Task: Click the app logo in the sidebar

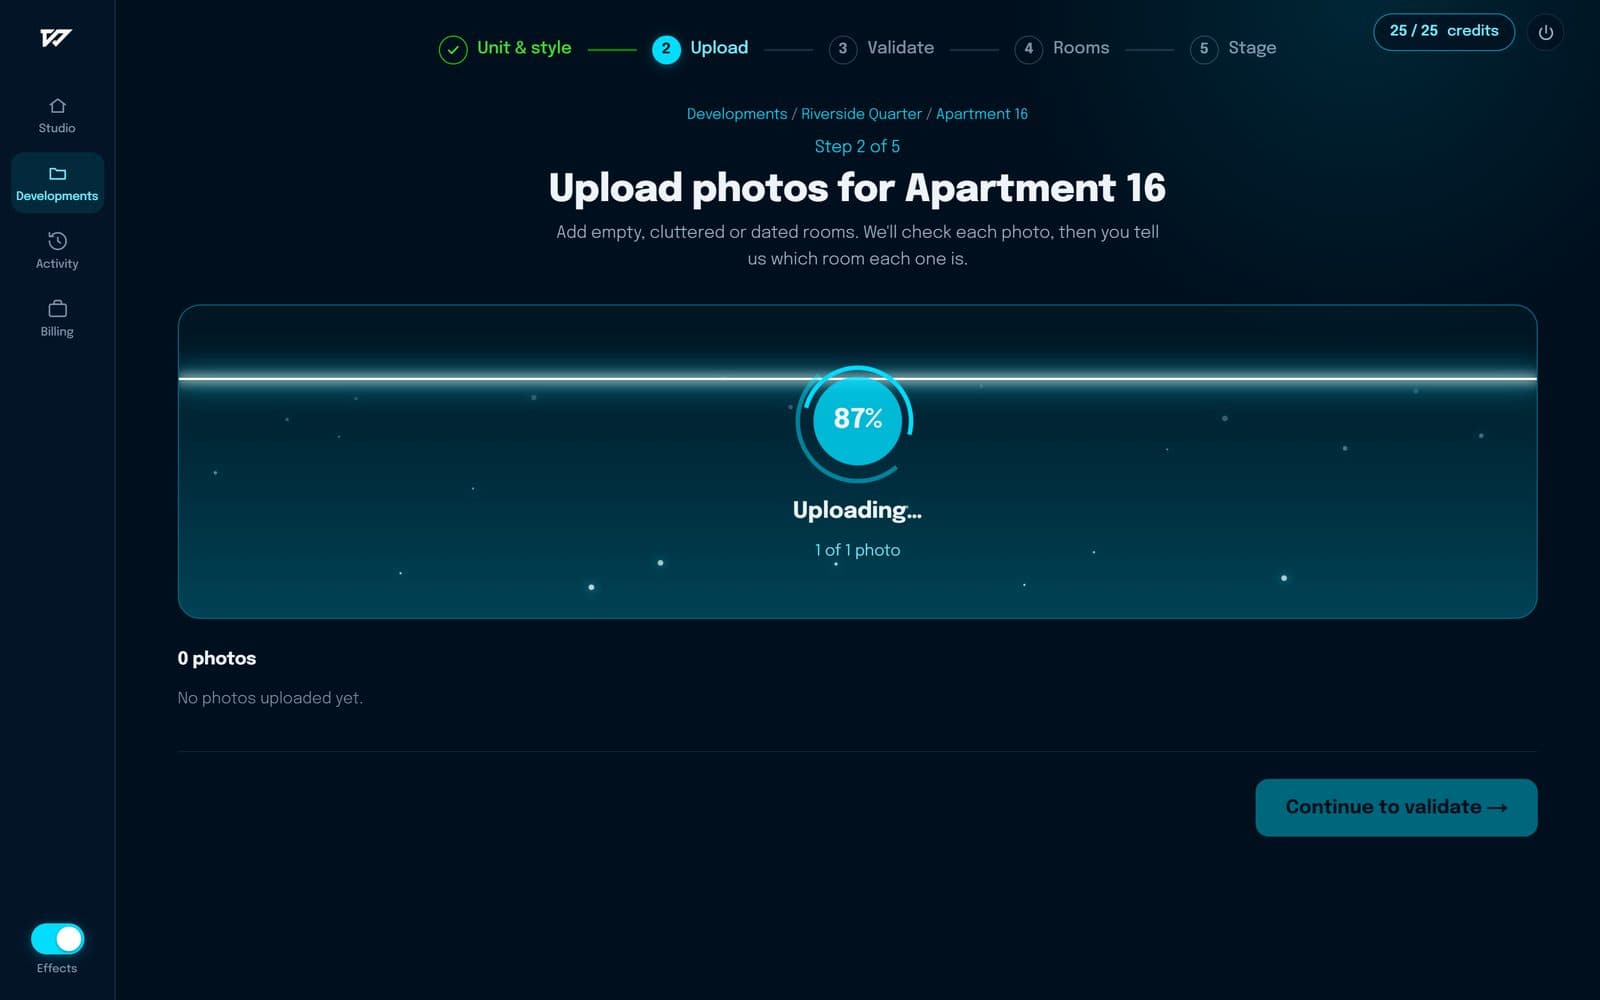Action: pos(56,38)
